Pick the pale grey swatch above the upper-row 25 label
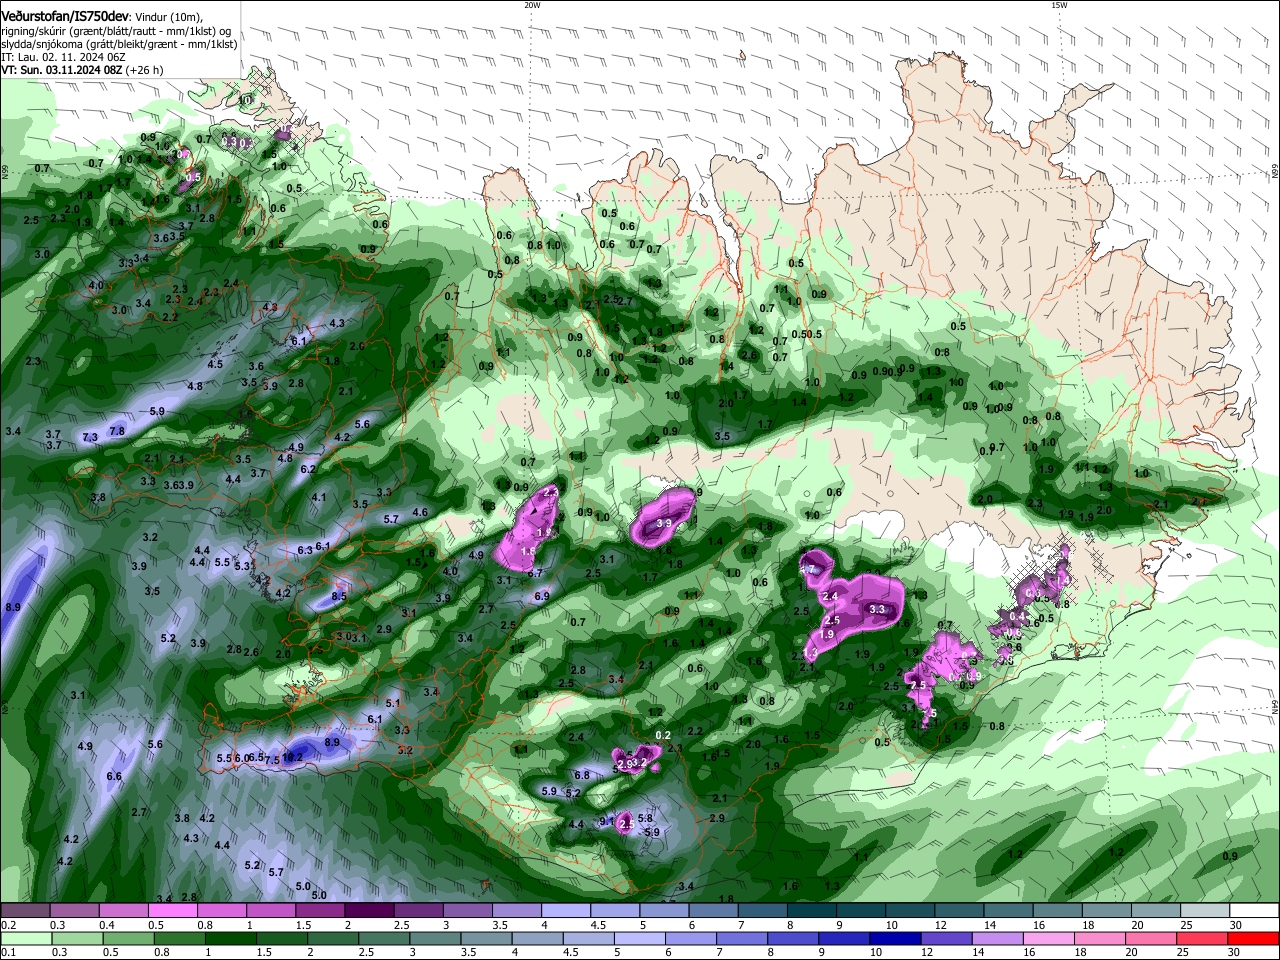Viewport: 1280px width, 960px height. click(x=1206, y=911)
